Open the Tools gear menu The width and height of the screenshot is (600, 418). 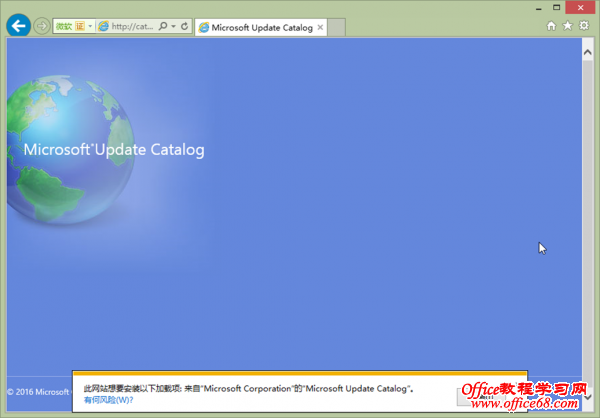583,26
